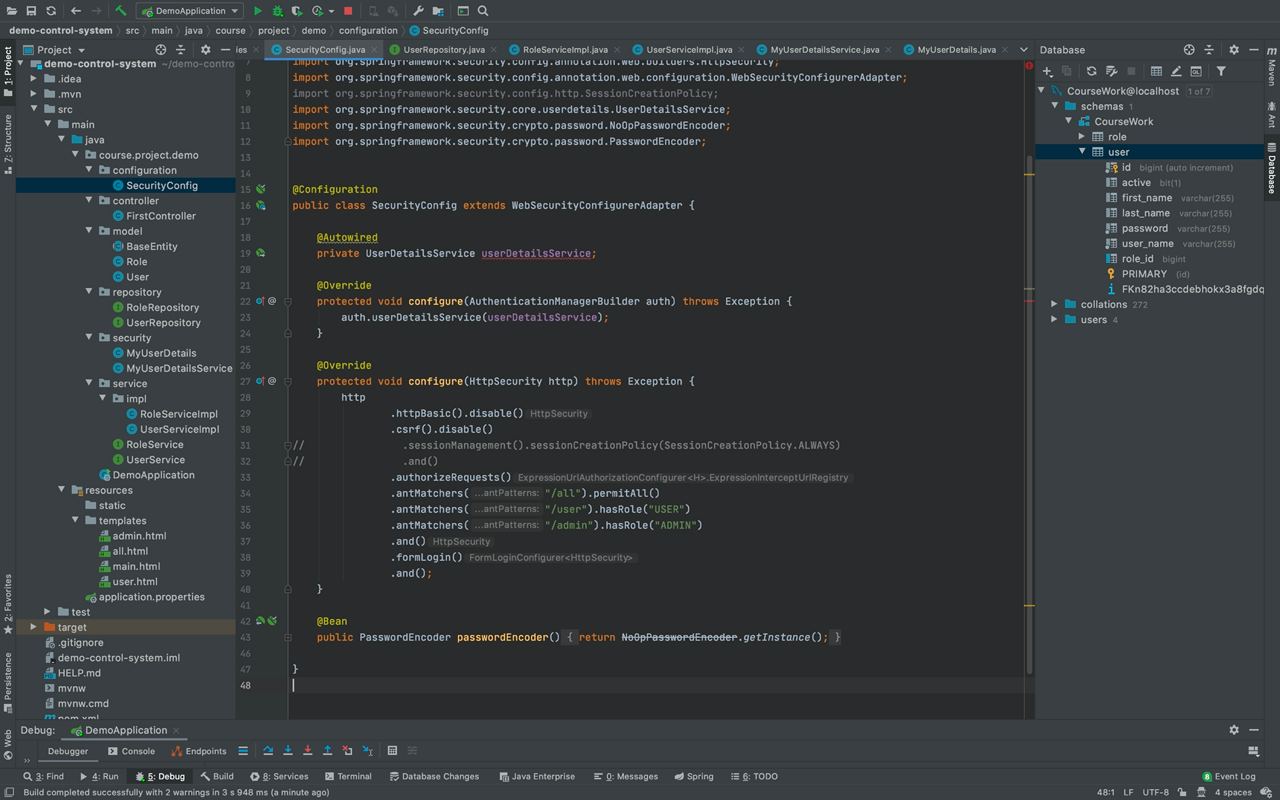Step into using the blue down-arrow debug icon

click(x=288, y=750)
